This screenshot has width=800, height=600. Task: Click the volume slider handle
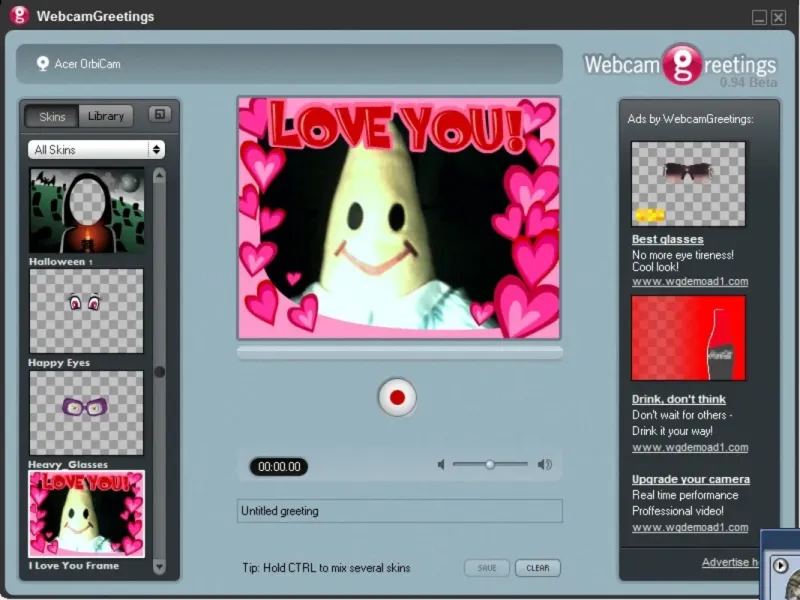[x=490, y=464]
